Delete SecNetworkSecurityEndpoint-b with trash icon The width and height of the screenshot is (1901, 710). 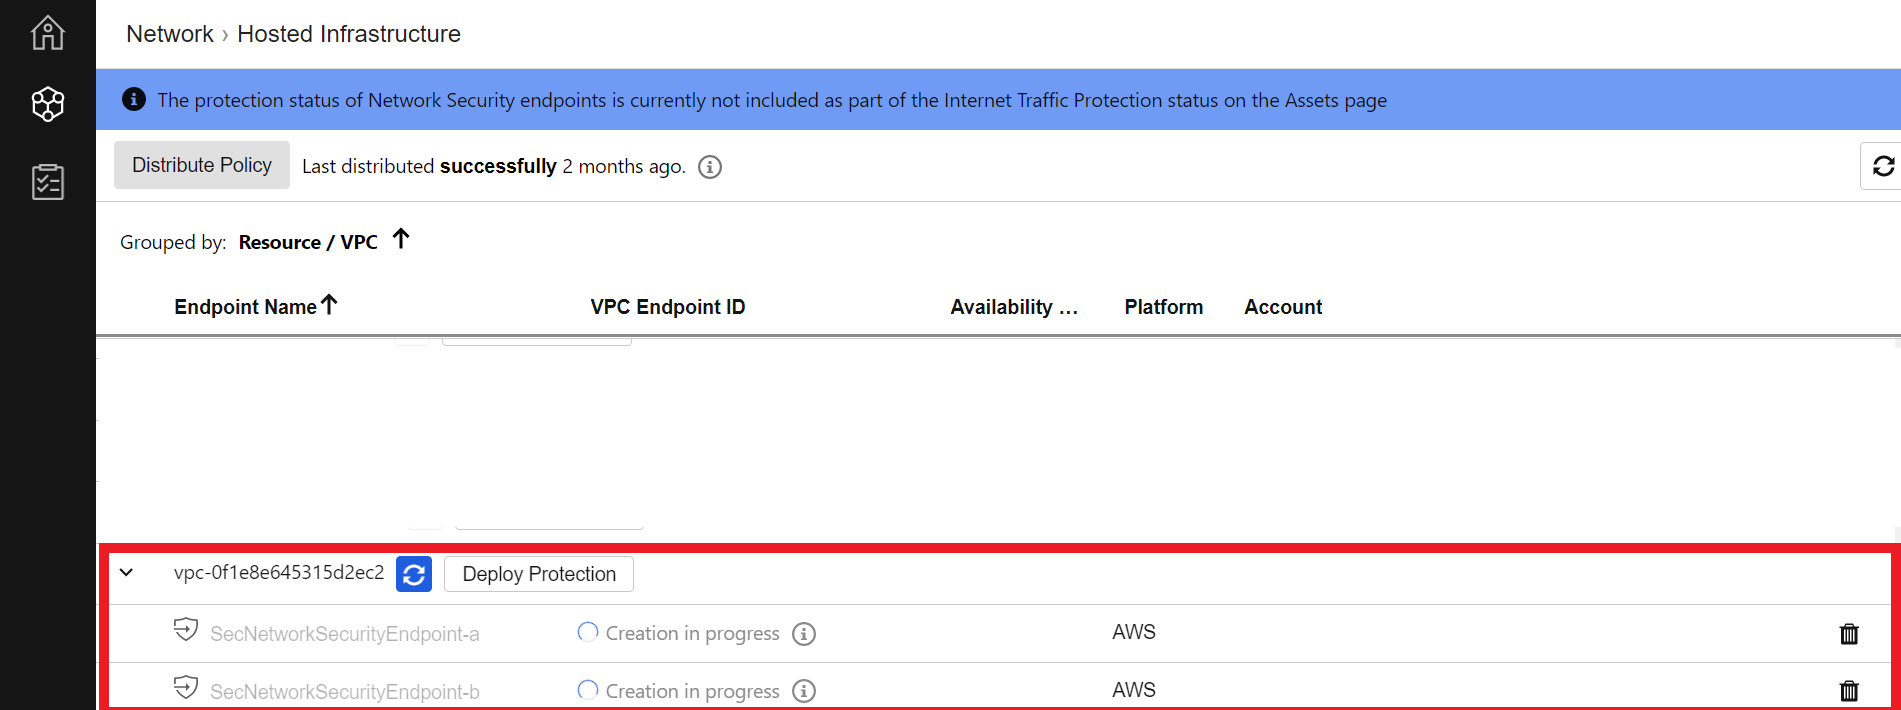[x=1849, y=690]
